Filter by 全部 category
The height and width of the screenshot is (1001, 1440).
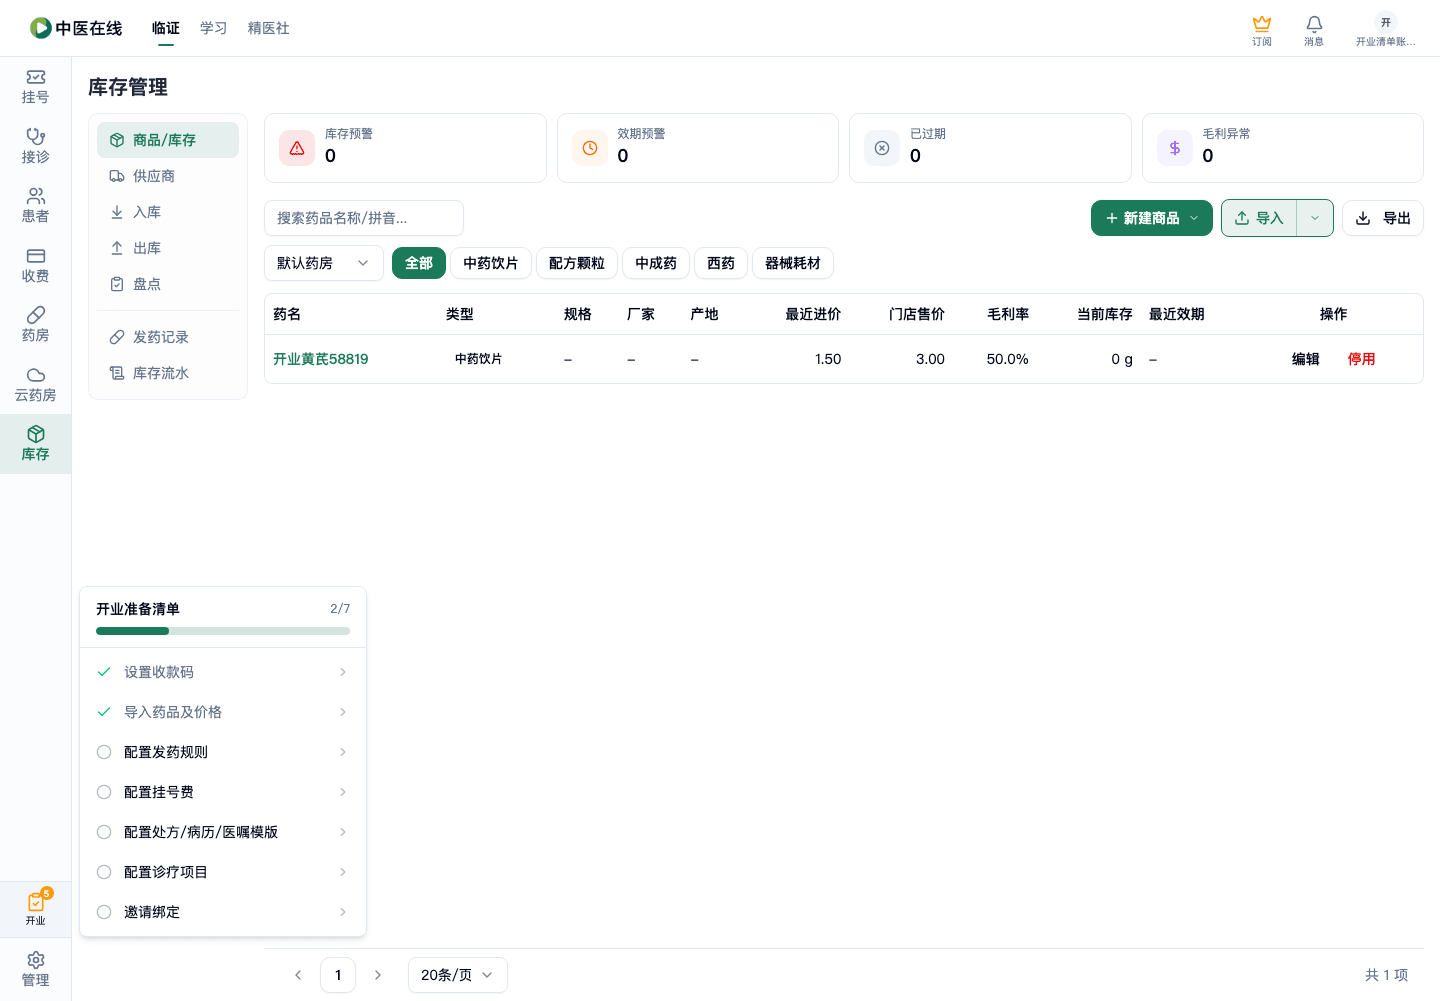(419, 263)
